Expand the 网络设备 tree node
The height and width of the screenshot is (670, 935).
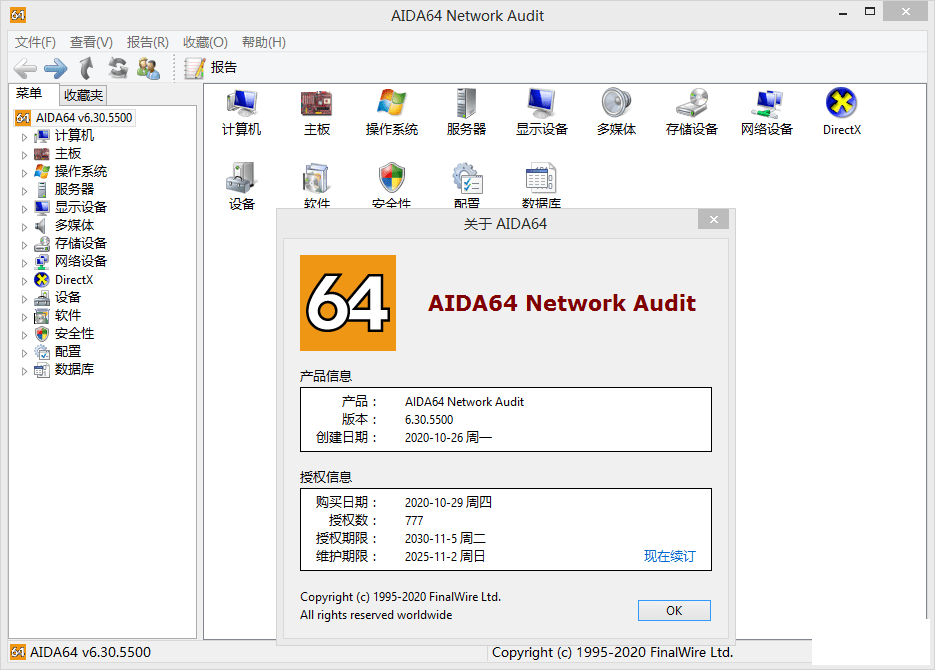tap(24, 262)
